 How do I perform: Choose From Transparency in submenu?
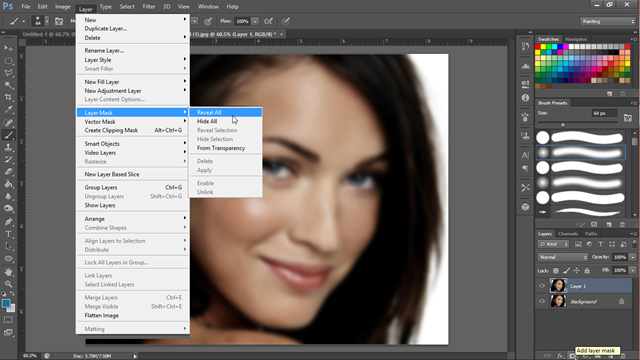[226, 148]
